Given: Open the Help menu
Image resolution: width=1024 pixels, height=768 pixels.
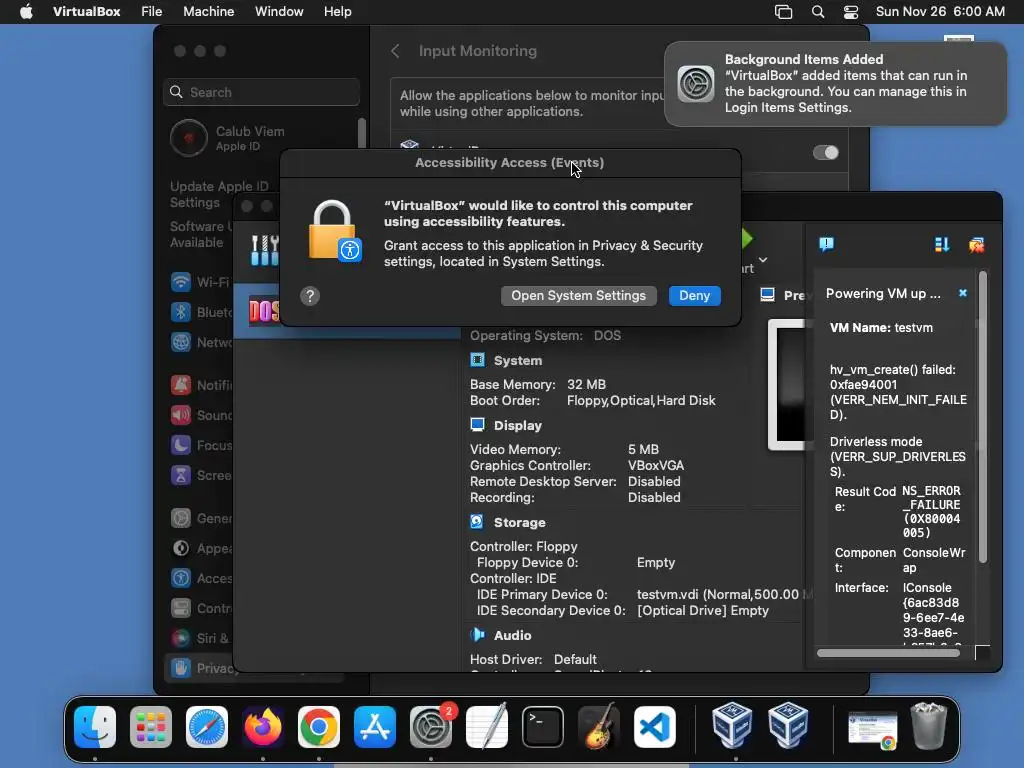Looking at the screenshot, I should coord(338,12).
